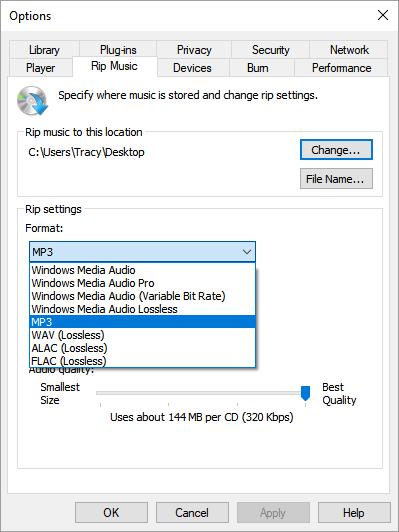This screenshot has width=399, height=532.
Task: Open the Network tab
Action: point(349,50)
